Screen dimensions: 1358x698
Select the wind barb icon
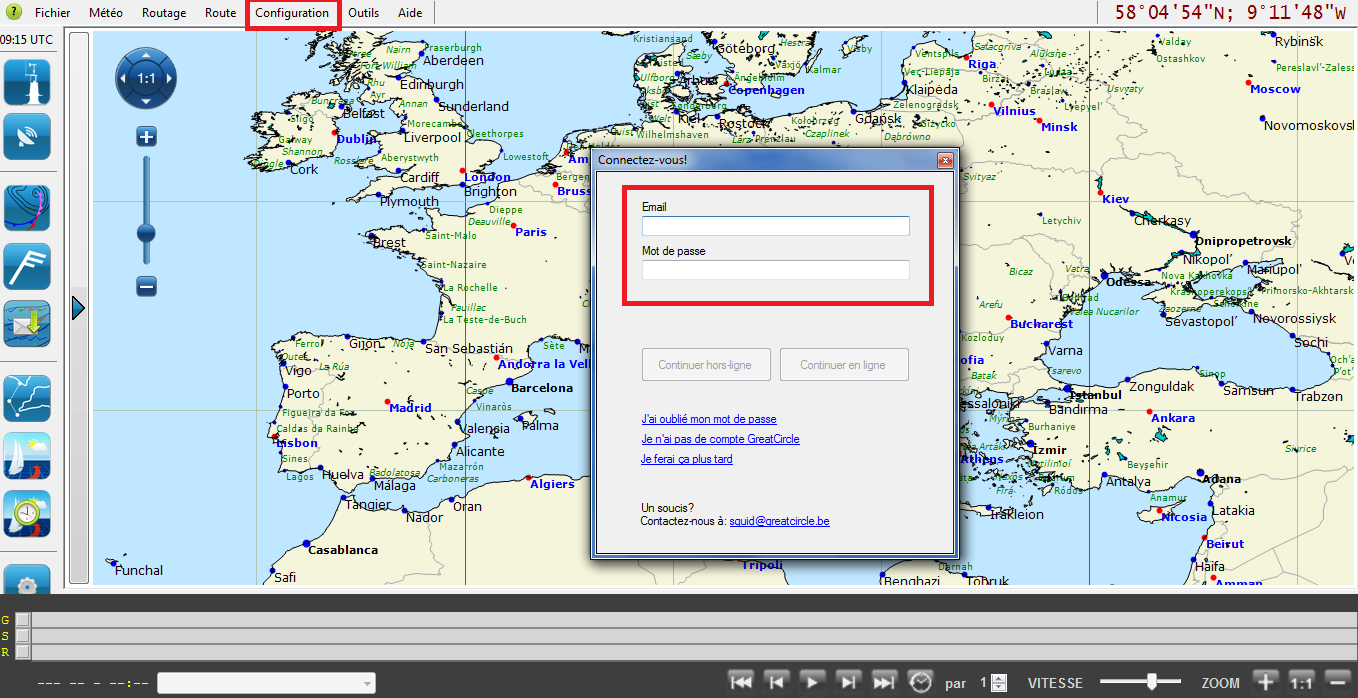pos(27,267)
